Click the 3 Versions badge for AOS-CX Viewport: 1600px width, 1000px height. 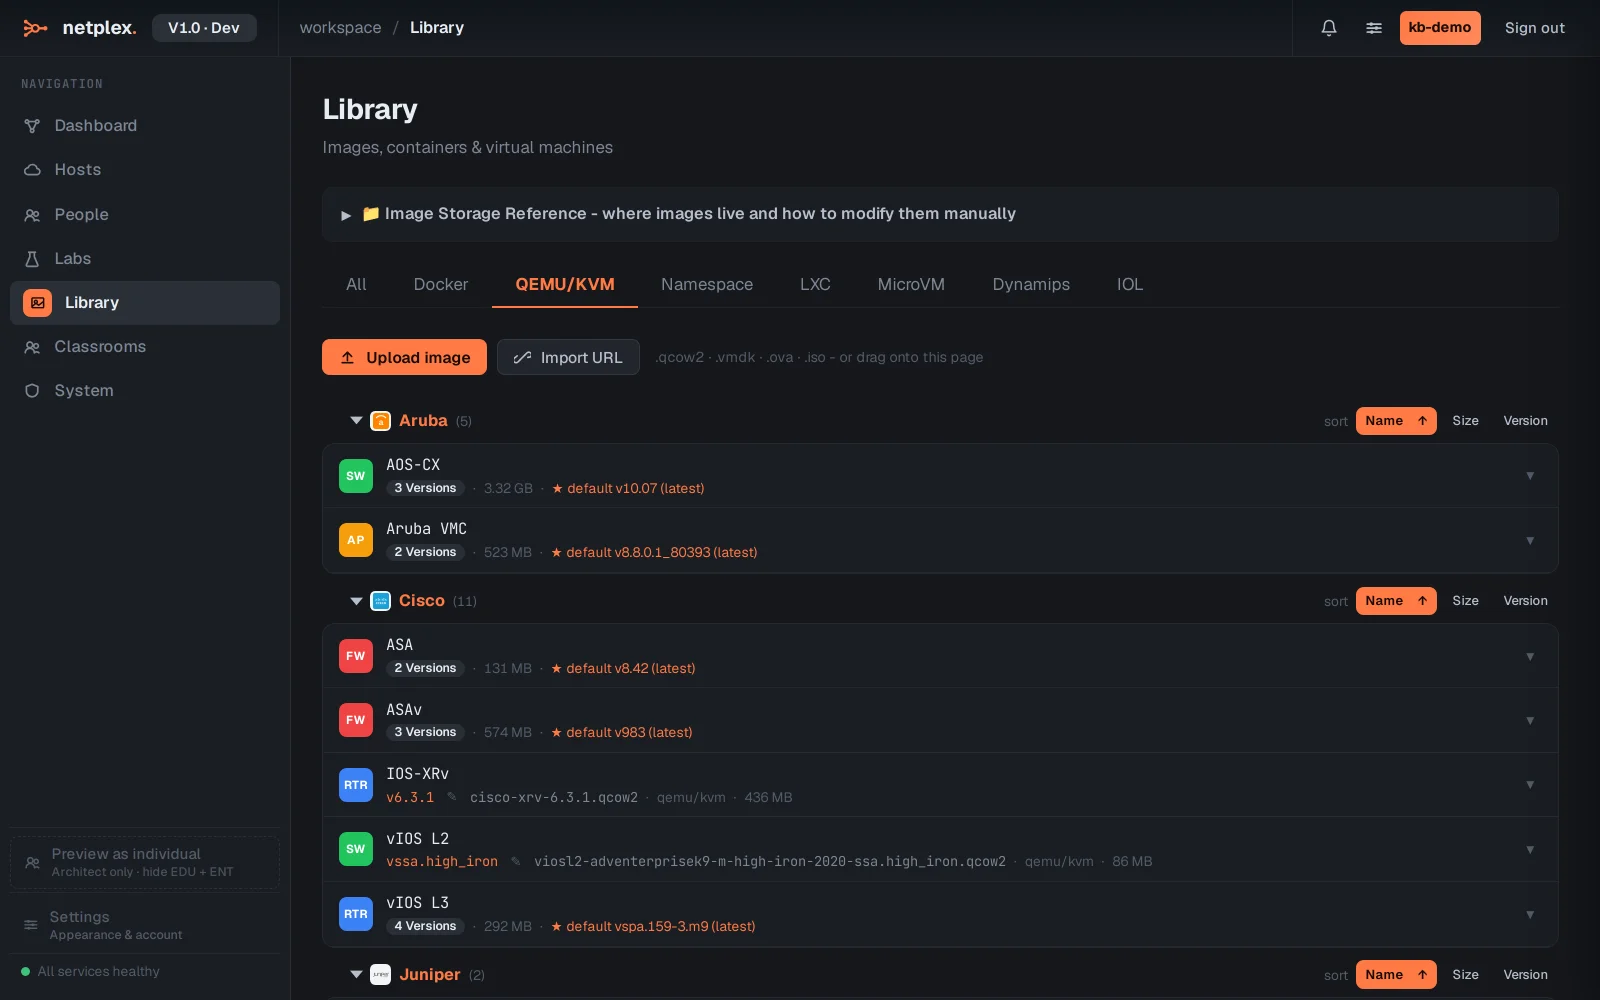(425, 488)
